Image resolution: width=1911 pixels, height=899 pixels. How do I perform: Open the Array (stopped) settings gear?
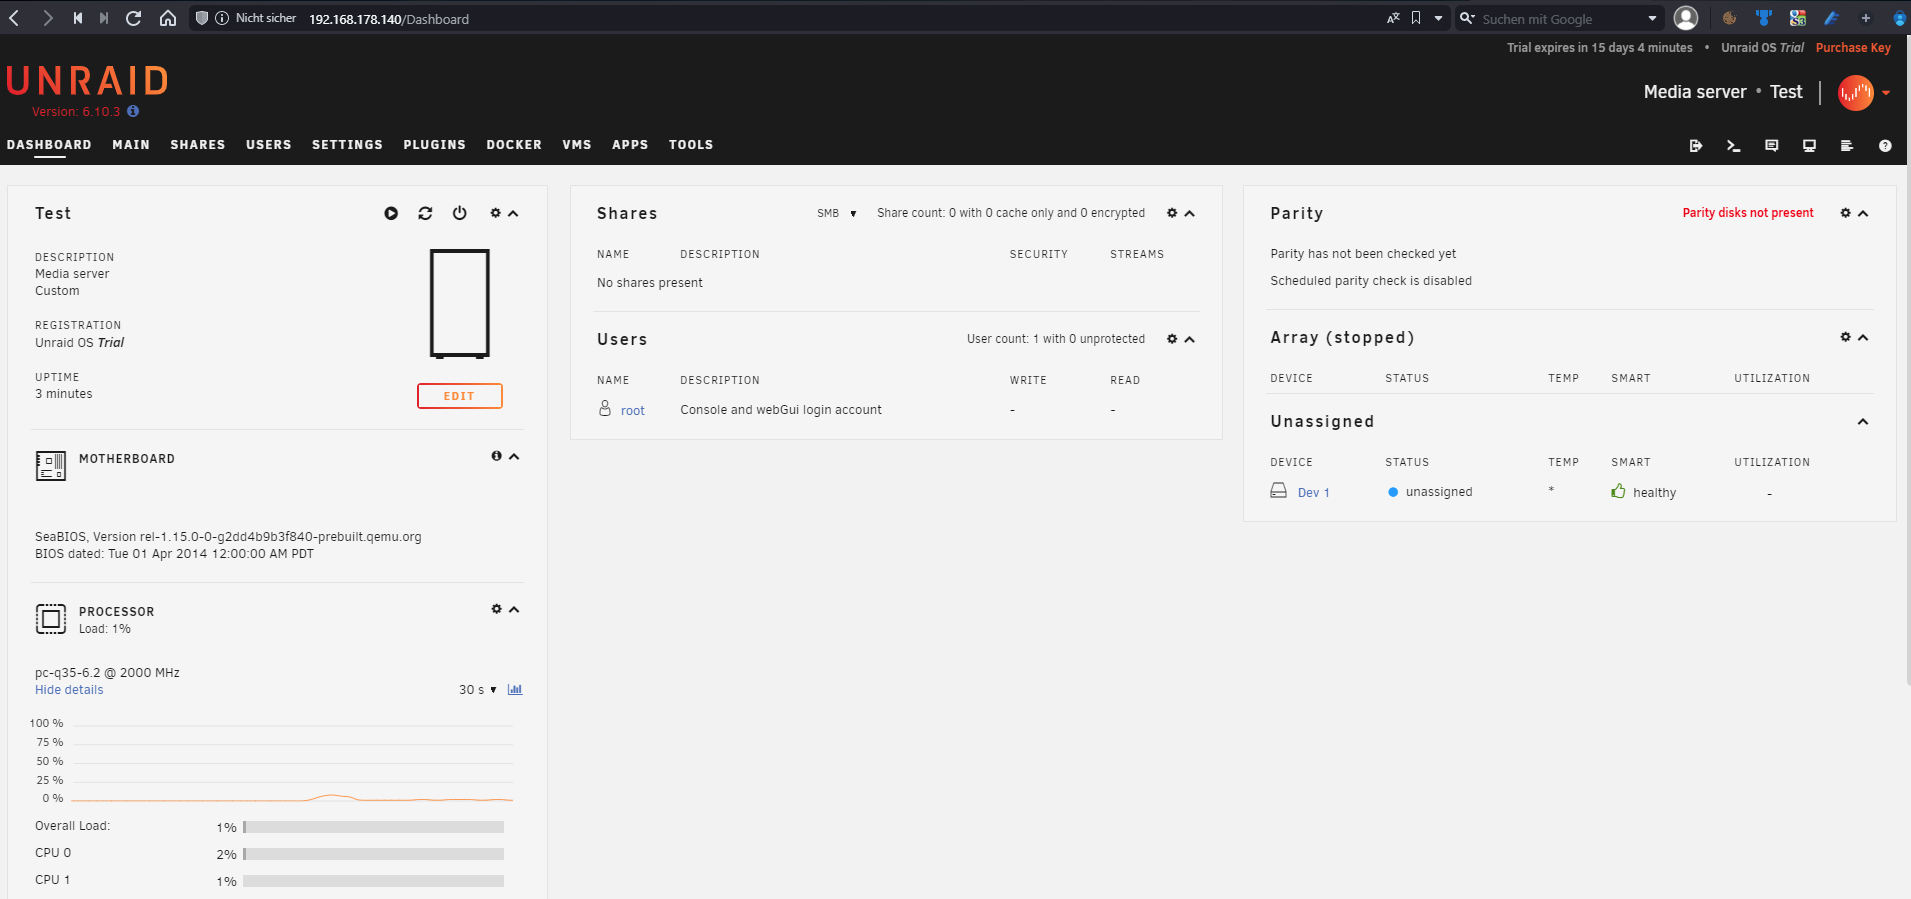[x=1846, y=337]
